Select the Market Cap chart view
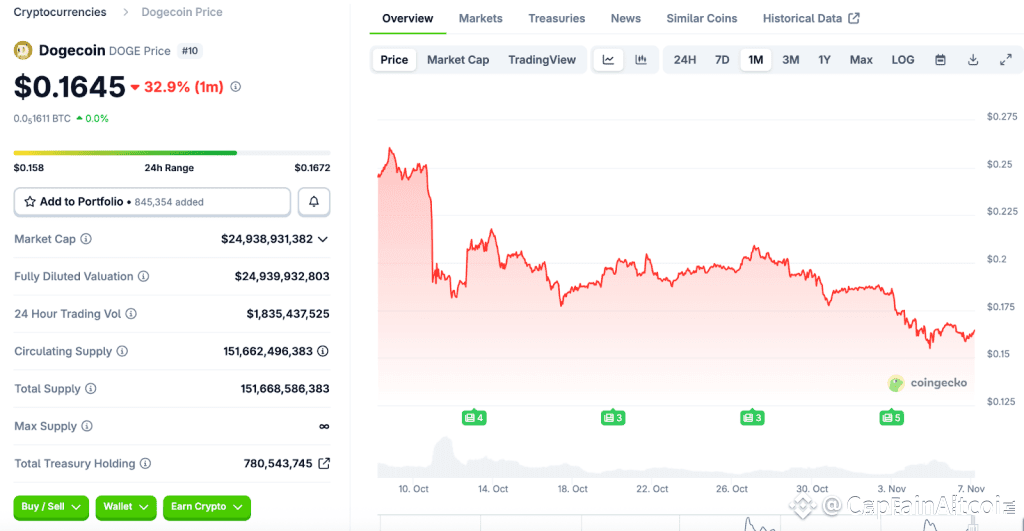The image size is (1024, 531). click(x=458, y=60)
